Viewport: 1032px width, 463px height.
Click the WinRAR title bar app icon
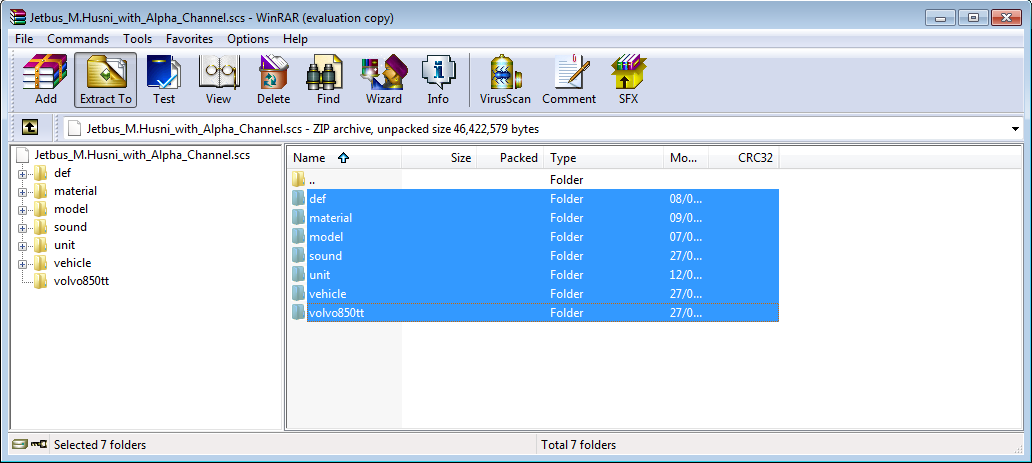pos(18,18)
